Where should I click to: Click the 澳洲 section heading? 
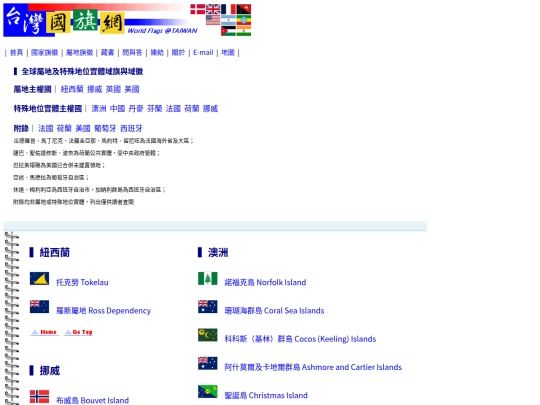click(218, 252)
